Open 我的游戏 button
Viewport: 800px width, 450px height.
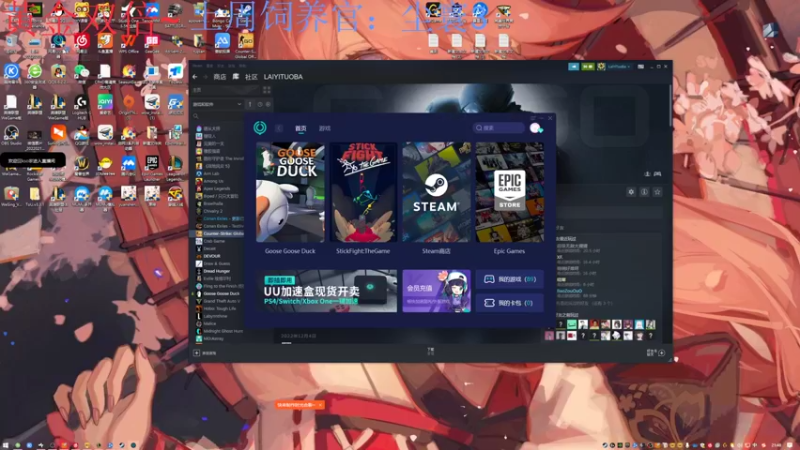(x=509, y=279)
